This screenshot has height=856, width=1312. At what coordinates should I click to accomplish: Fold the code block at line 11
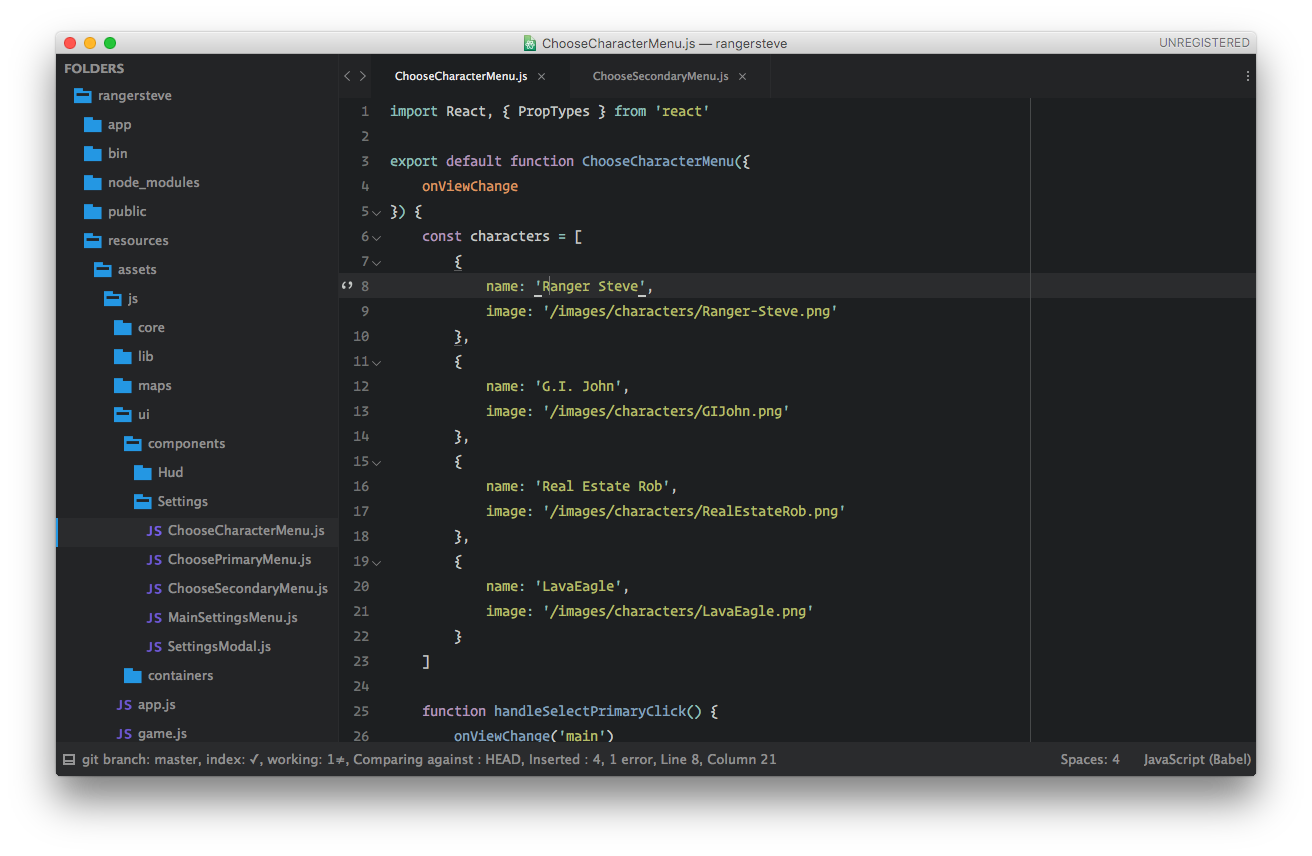coord(377,362)
